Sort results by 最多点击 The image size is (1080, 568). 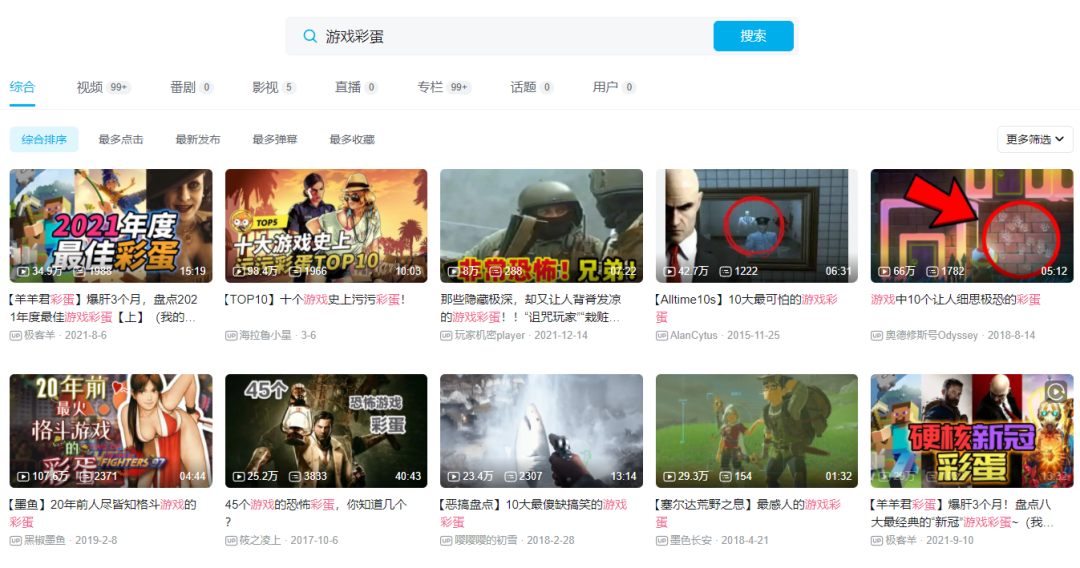pos(121,139)
